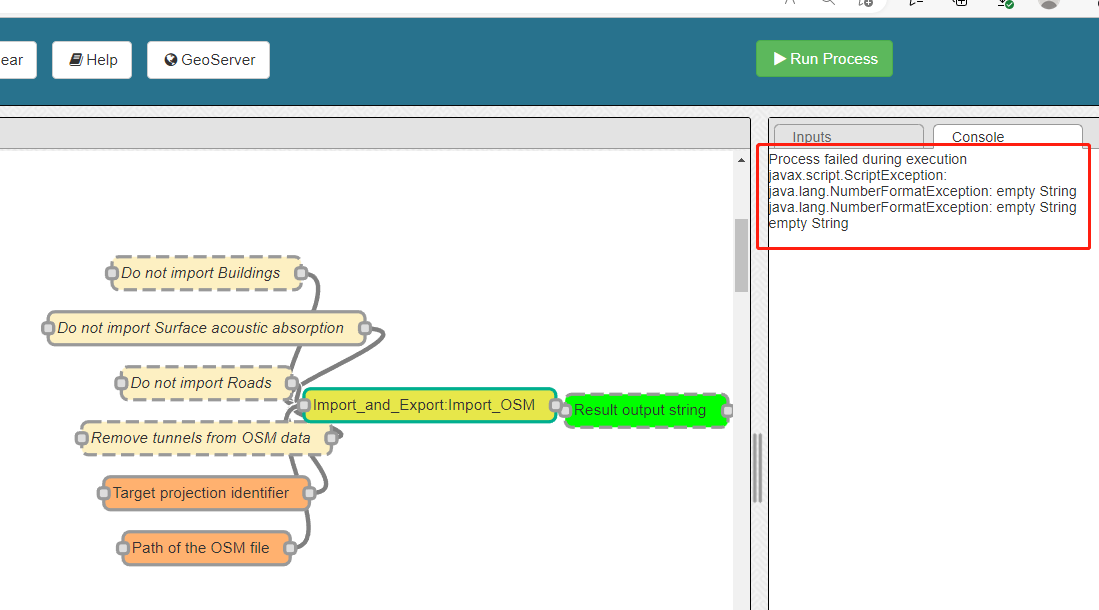Click input port of Surface acoustic absorption node
The image size is (1099, 610).
click(x=48, y=327)
